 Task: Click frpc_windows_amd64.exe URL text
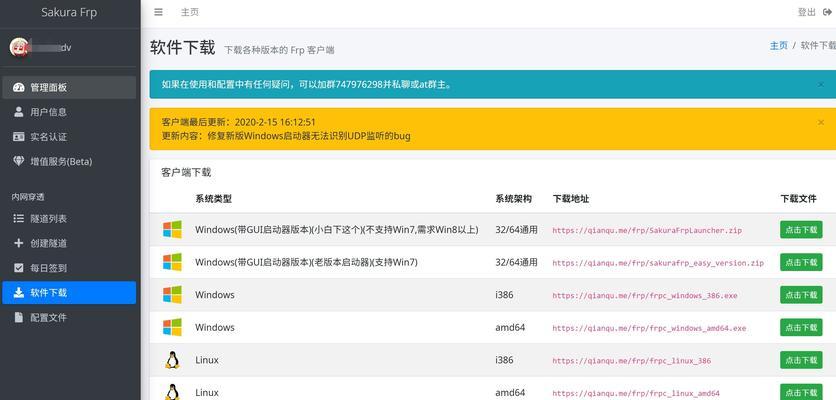click(649, 328)
